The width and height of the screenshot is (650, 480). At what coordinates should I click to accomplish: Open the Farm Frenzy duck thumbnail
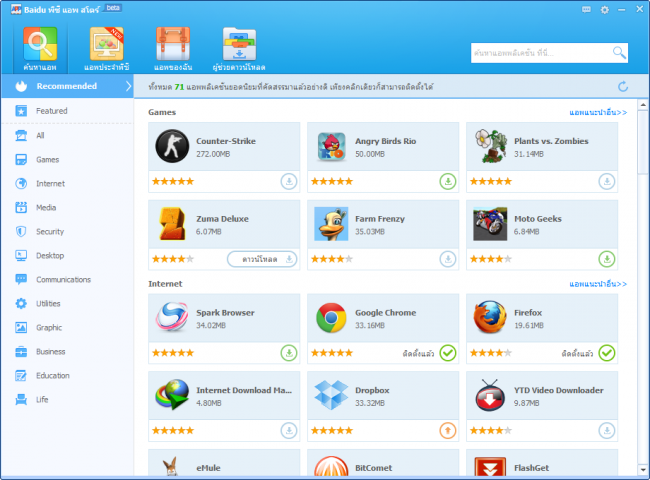[x=331, y=224]
